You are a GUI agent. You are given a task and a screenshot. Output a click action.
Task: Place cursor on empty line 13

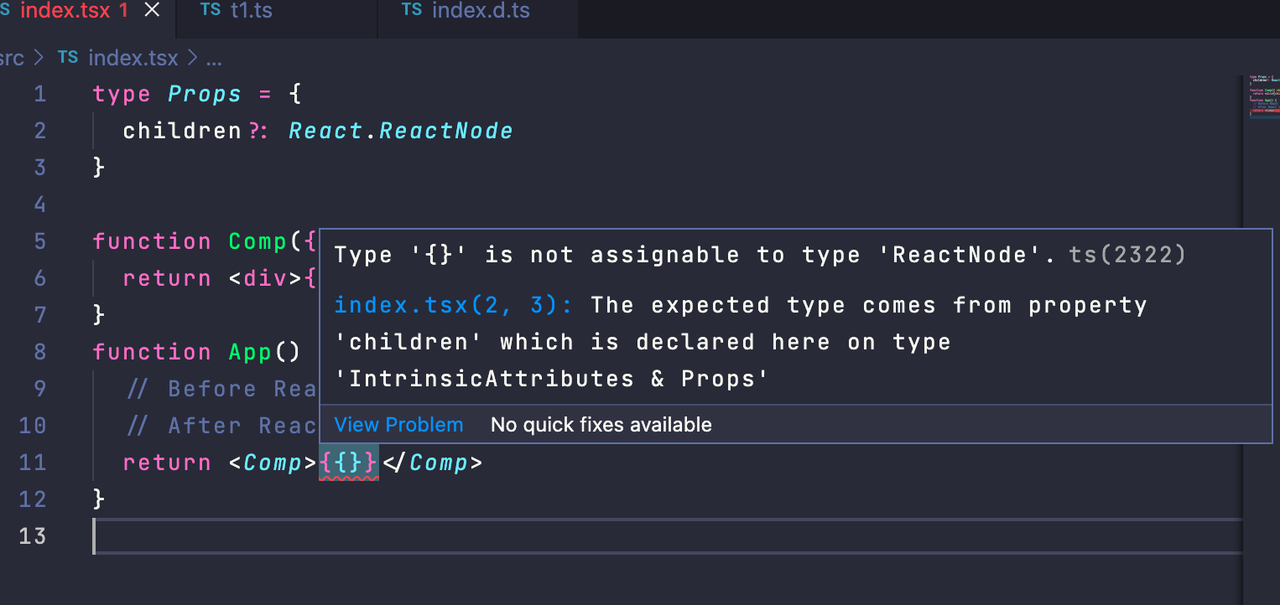point(400,537)
